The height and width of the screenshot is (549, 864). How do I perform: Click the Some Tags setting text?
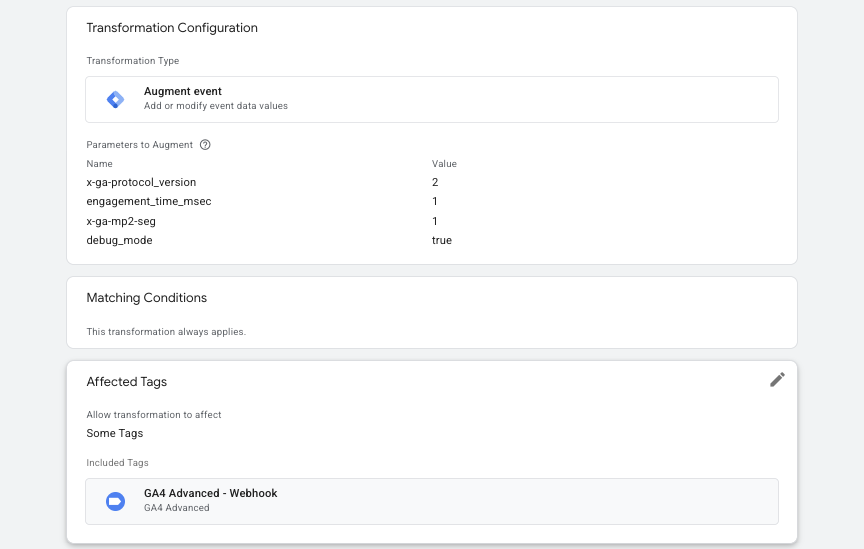pos(115,433)
